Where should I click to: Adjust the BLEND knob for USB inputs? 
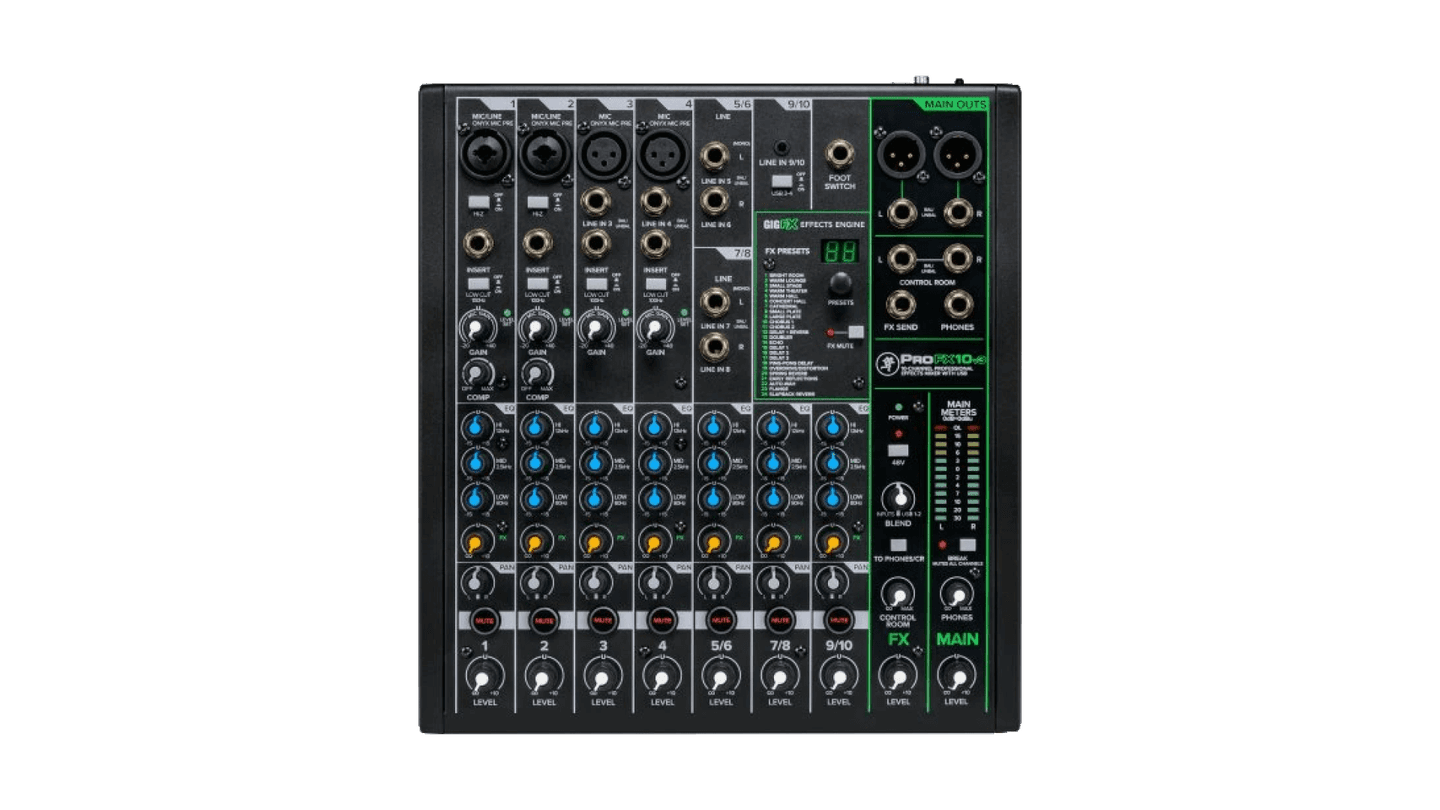coord(899,494)
